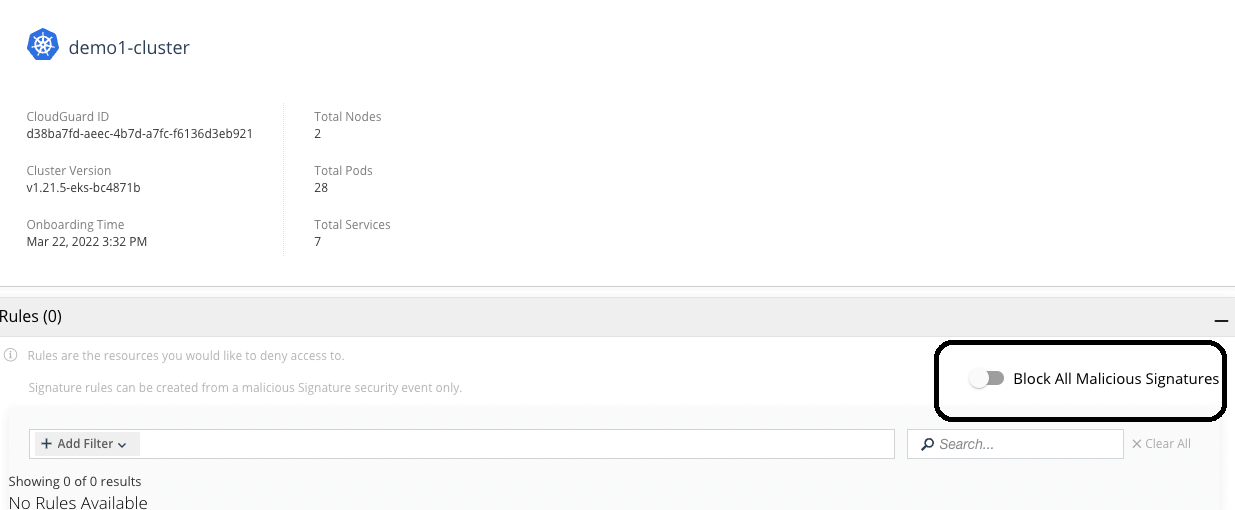Click the Cluster Version value v1.21.5-eks-bc4871b
Screen dimensions: 1235x510
pos(83,187)
